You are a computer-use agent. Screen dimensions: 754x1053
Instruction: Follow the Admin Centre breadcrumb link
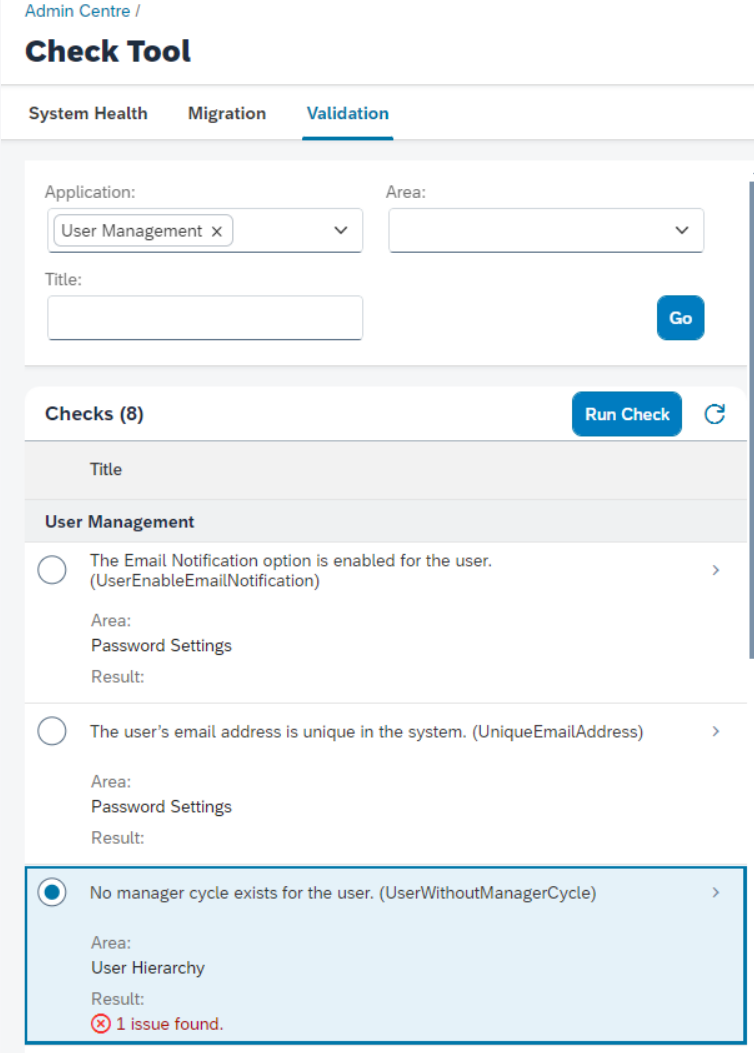click(78, 11)
